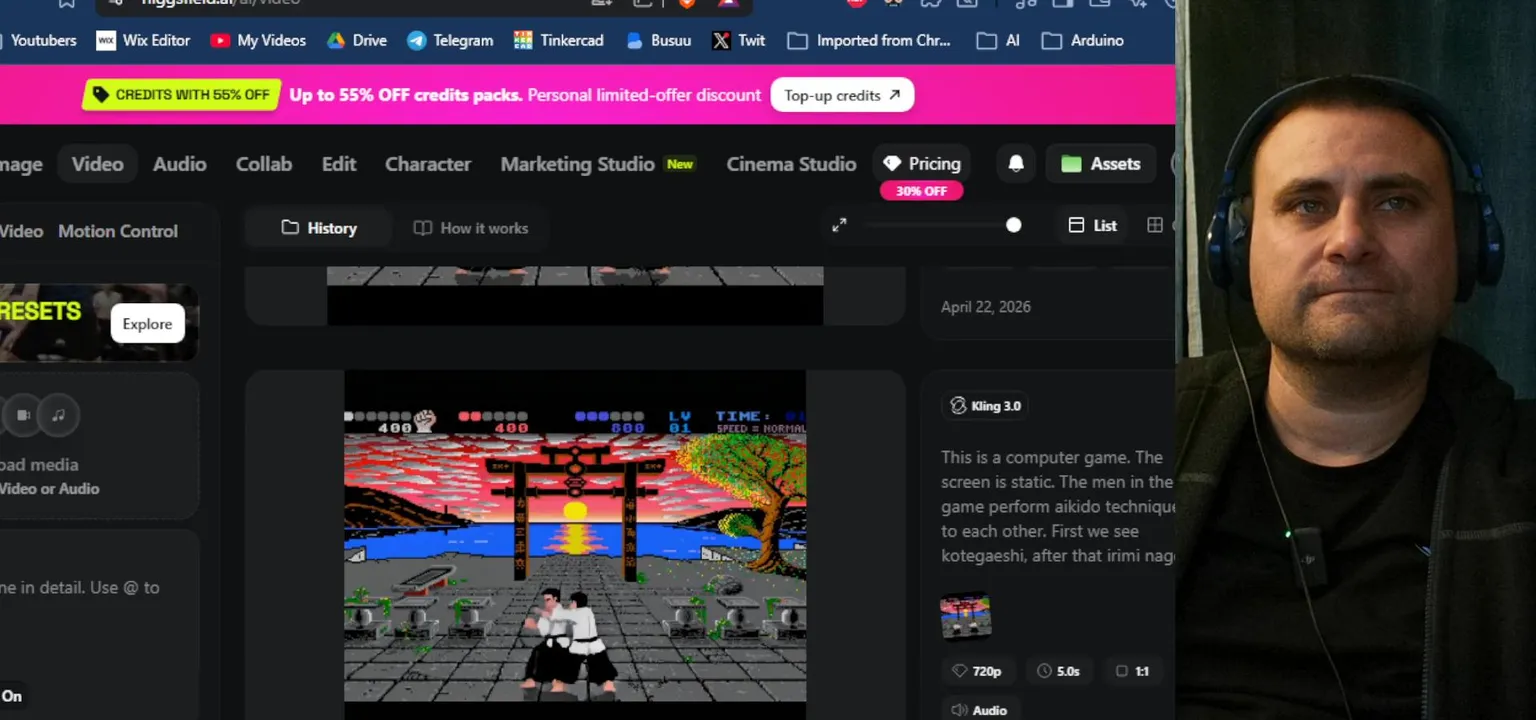Open Cinema Studio
This screenshot has width=1536, height=720.
(x=791, y=164)
